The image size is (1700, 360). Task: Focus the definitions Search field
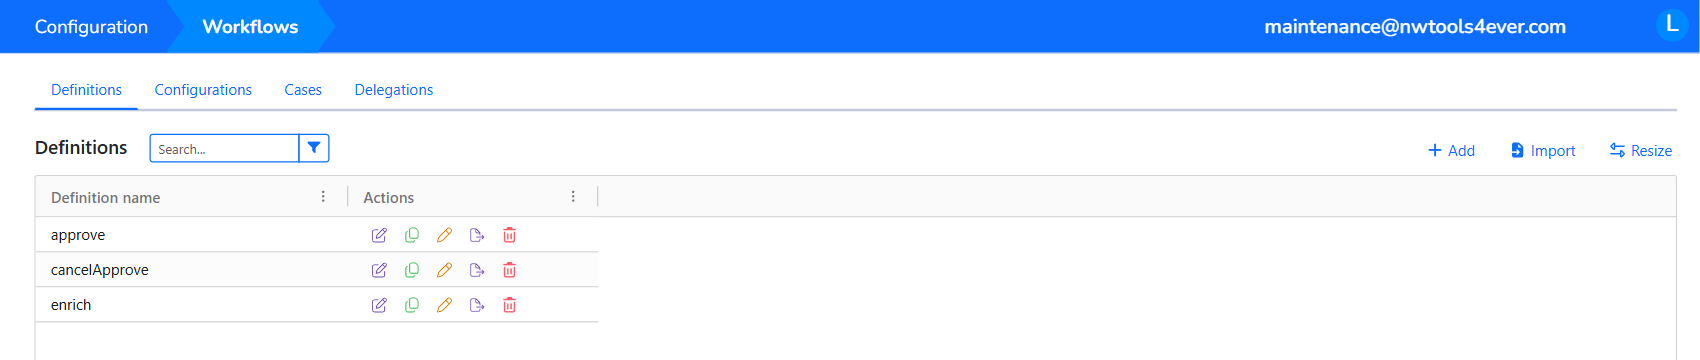pyautogui.click(x=224, y=148)
